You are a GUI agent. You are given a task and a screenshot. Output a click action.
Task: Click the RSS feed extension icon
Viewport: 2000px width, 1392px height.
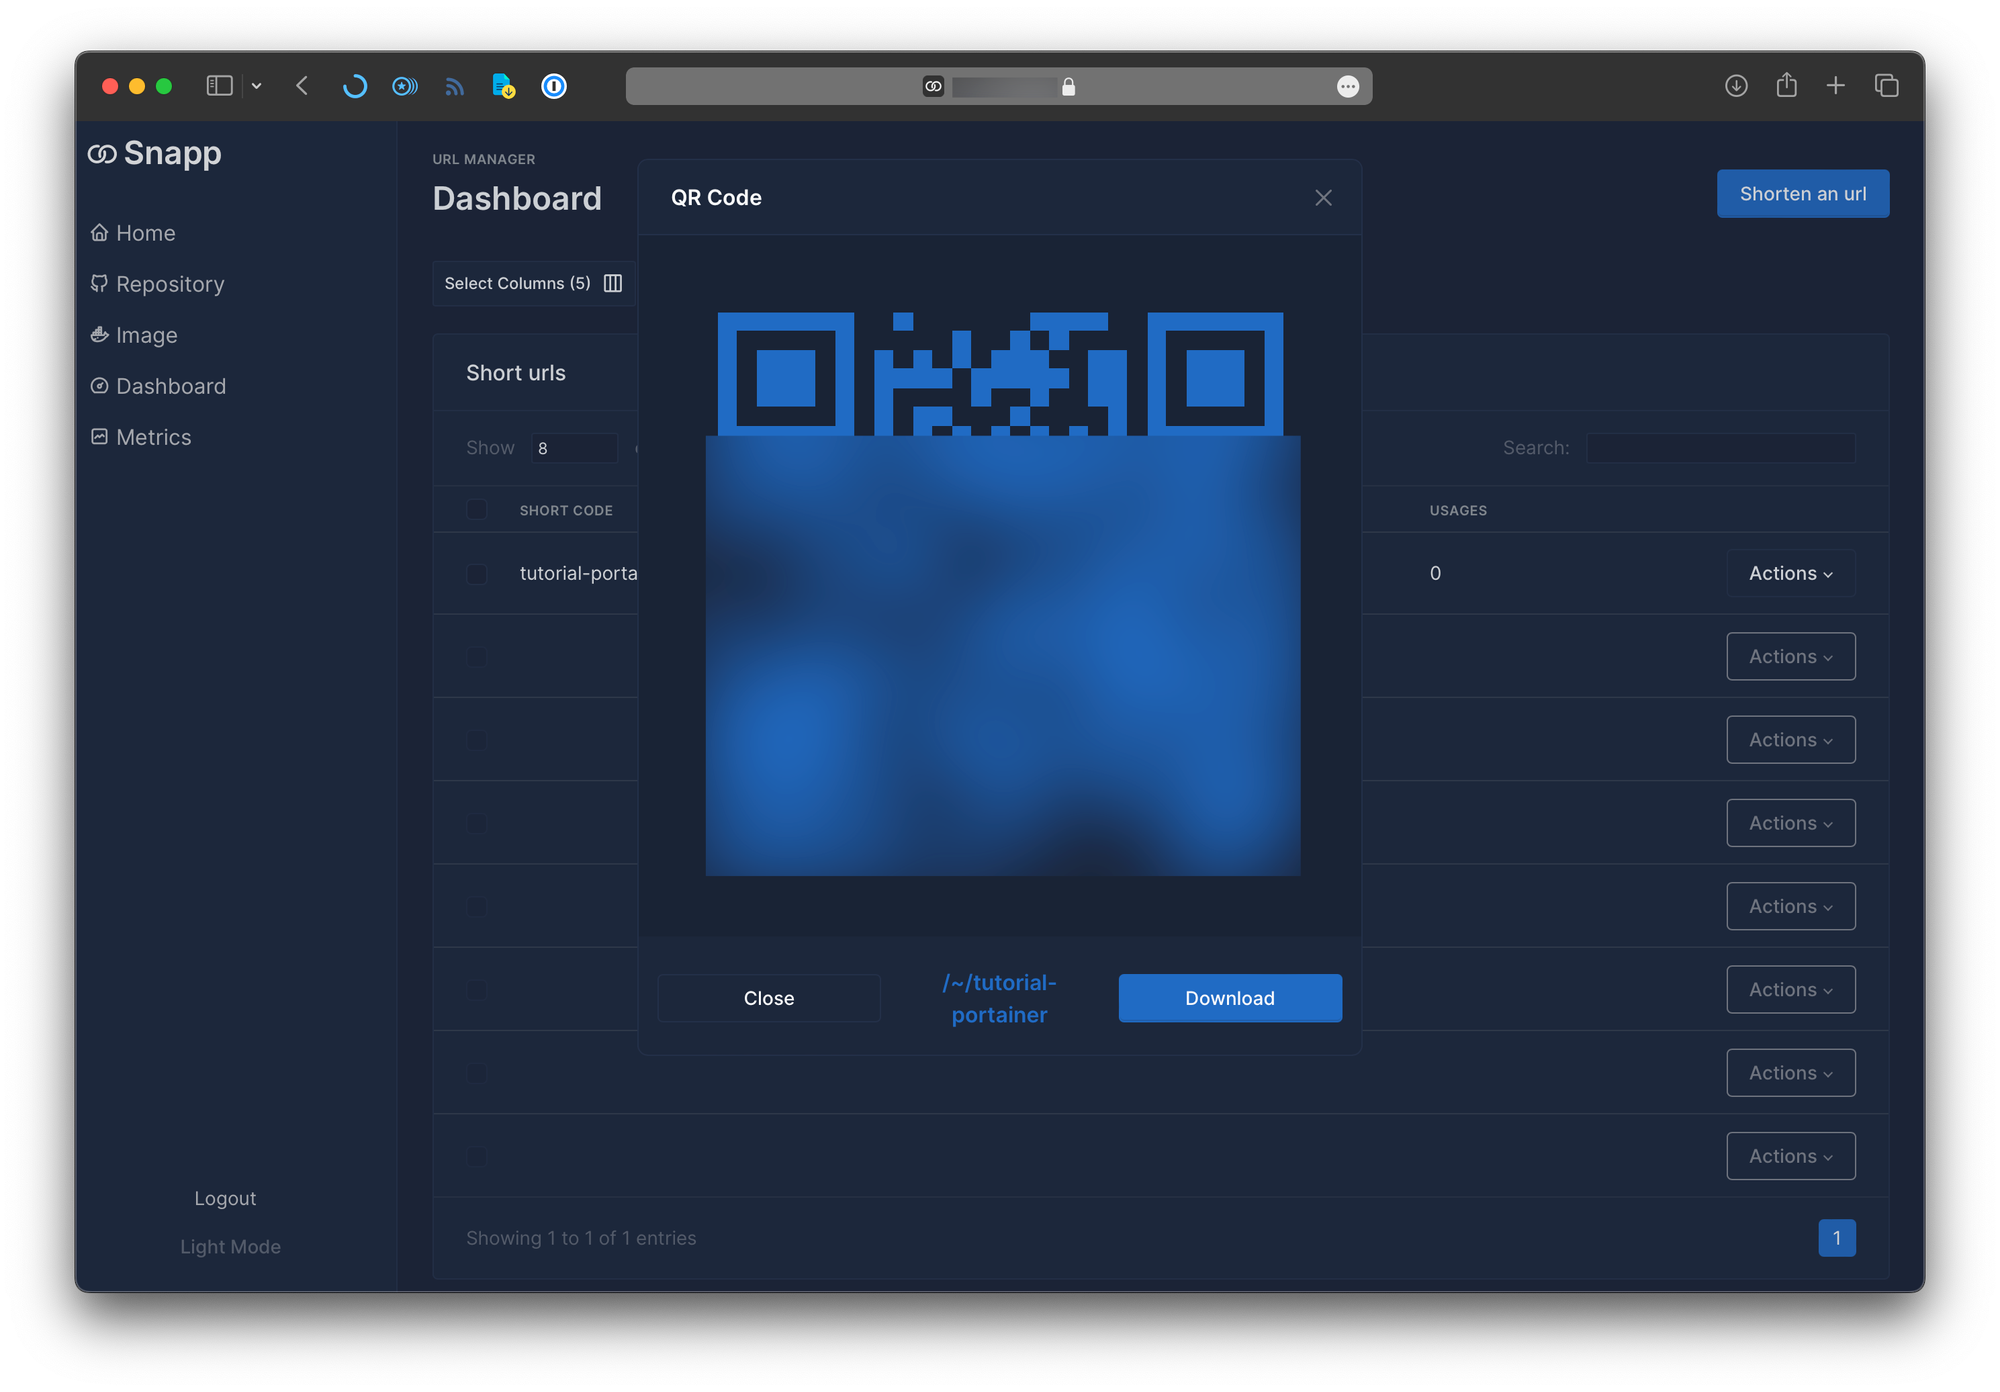(455, 87)
